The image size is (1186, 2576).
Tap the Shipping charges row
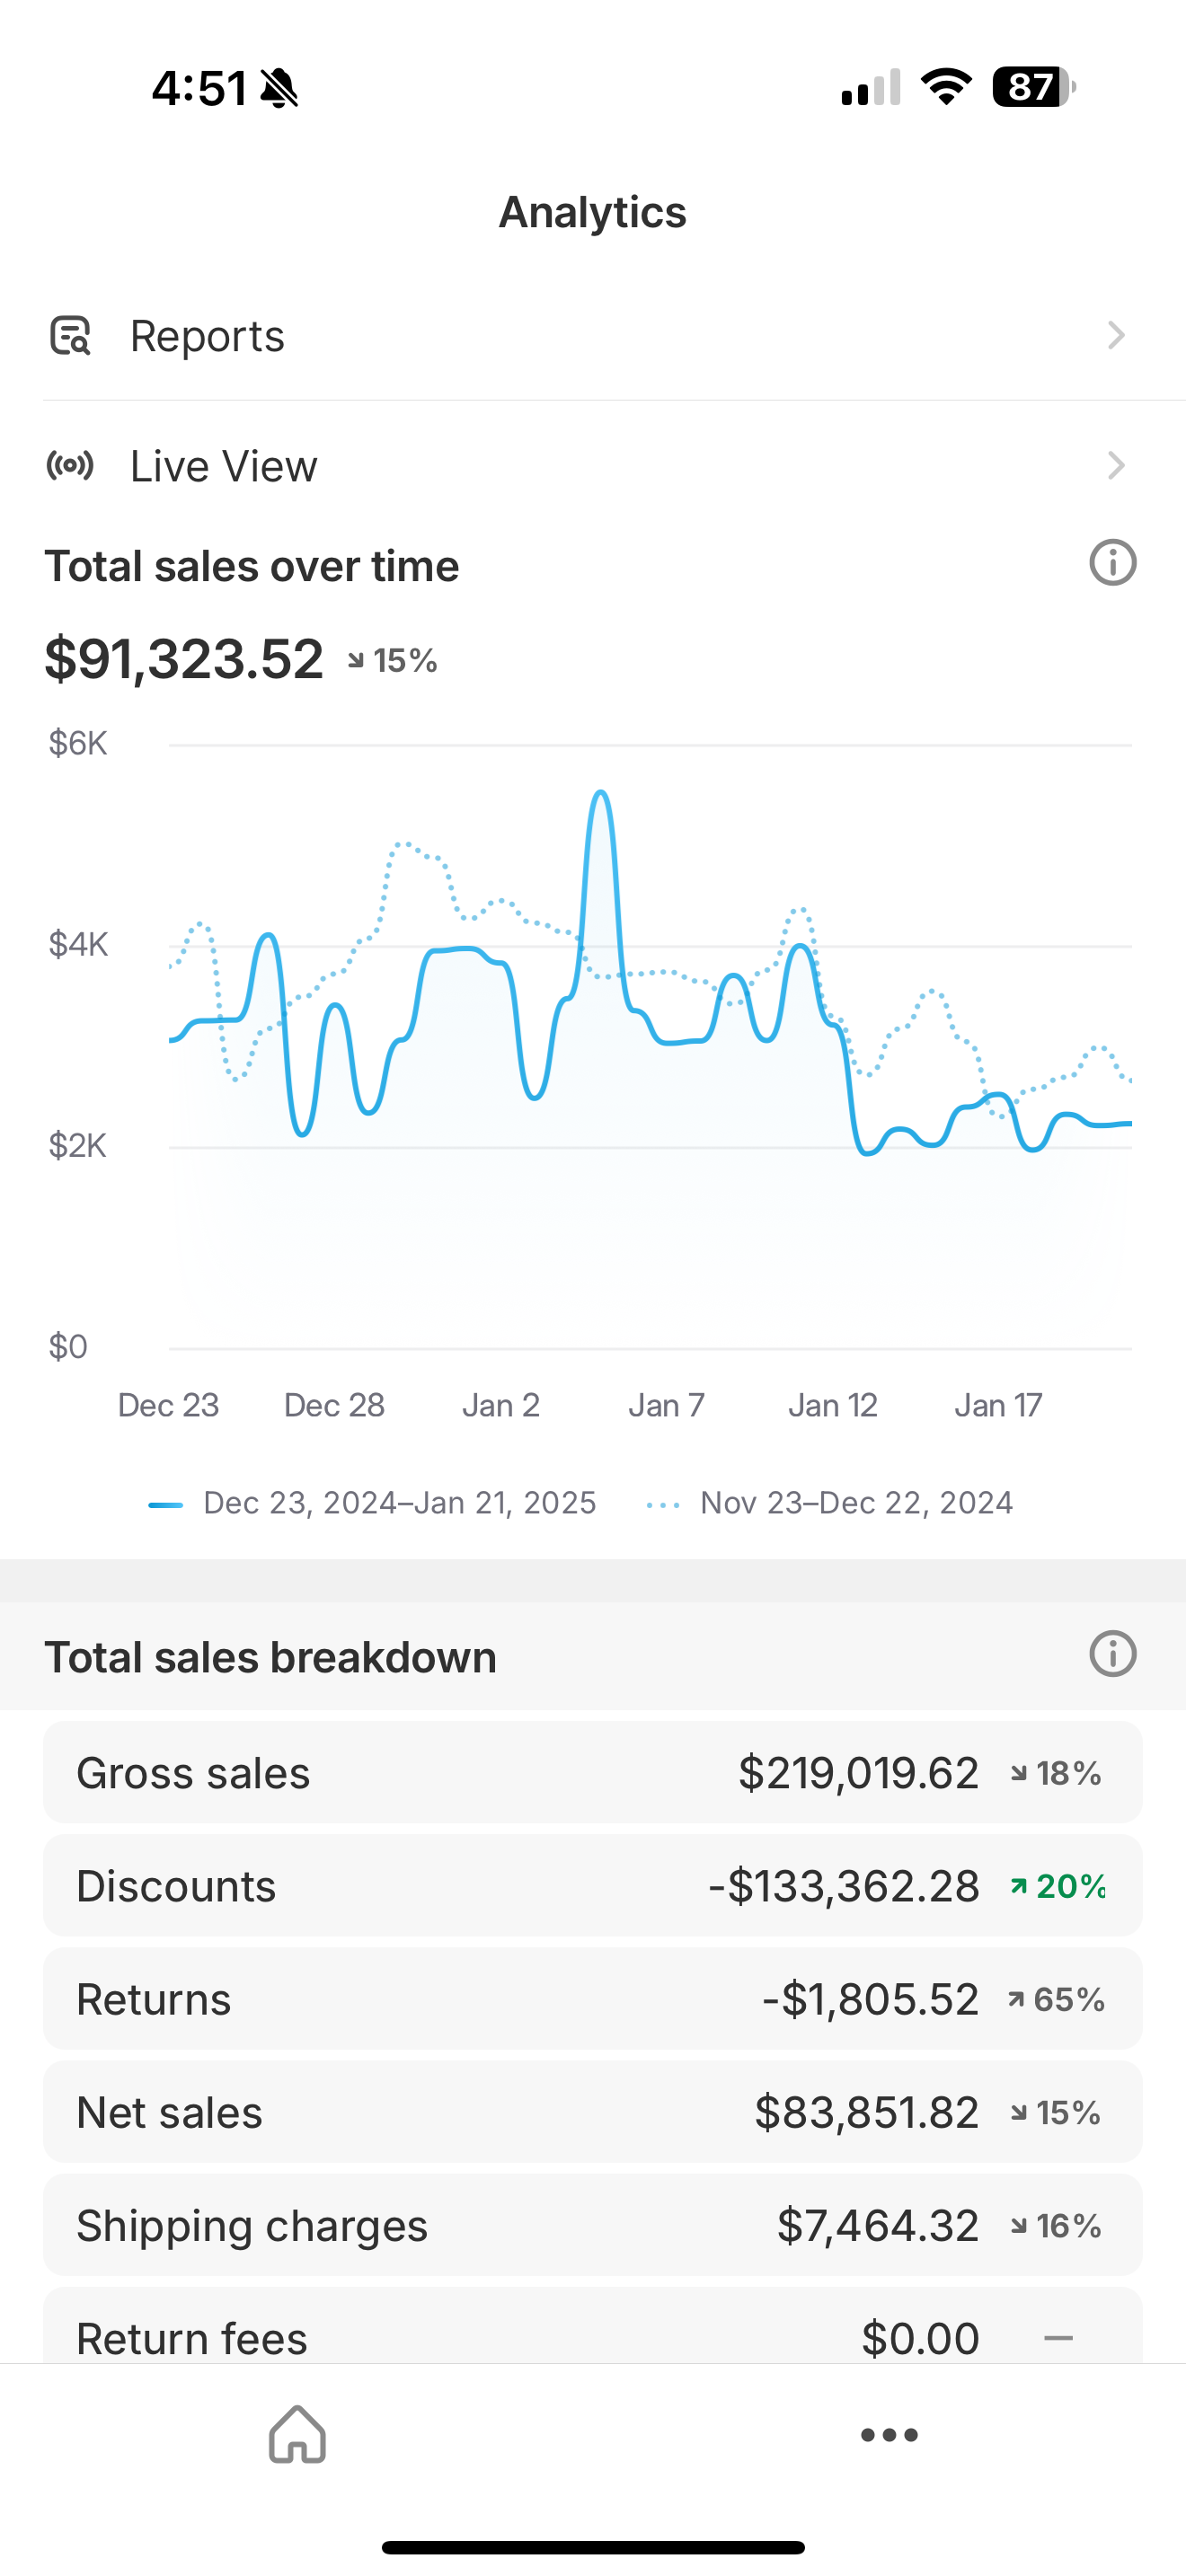(x=592, y=2225)
